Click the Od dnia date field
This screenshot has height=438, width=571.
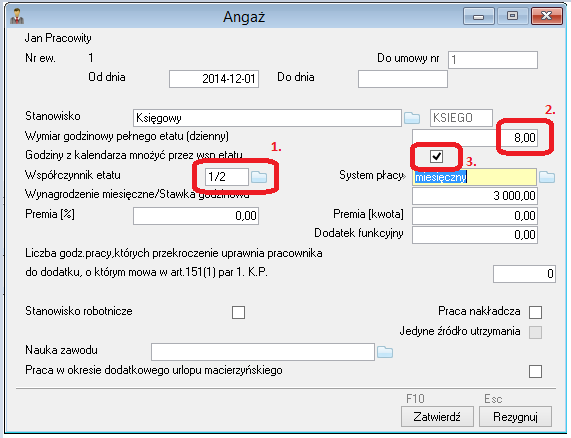[214, 79]
